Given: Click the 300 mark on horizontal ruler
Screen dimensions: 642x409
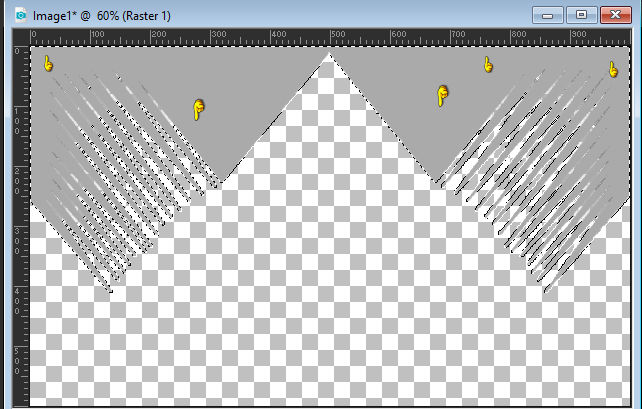Looking at the screenshot, I should point(218,34).
